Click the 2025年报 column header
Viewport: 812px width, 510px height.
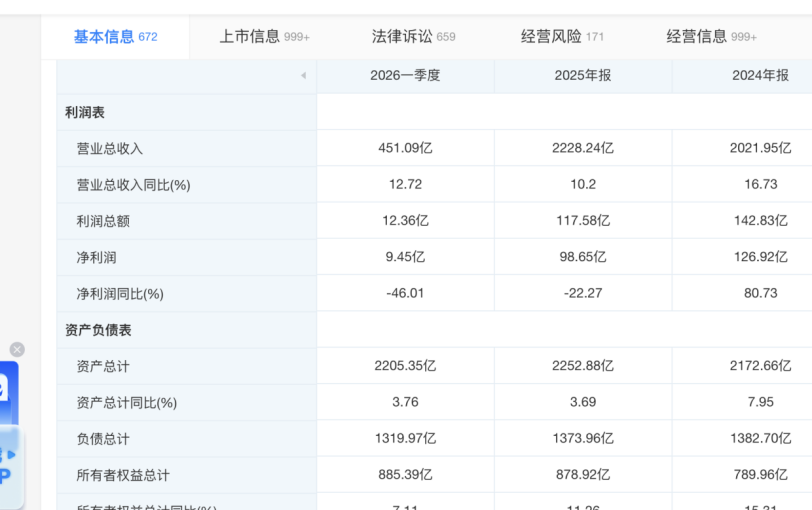tap(583, 76)
